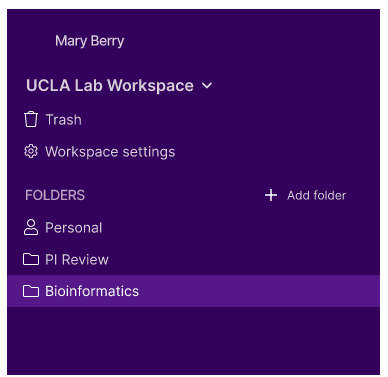Select the Bioinformatics folder label
The width and height of the screenshot is (388, 377).
coord(92,291)
